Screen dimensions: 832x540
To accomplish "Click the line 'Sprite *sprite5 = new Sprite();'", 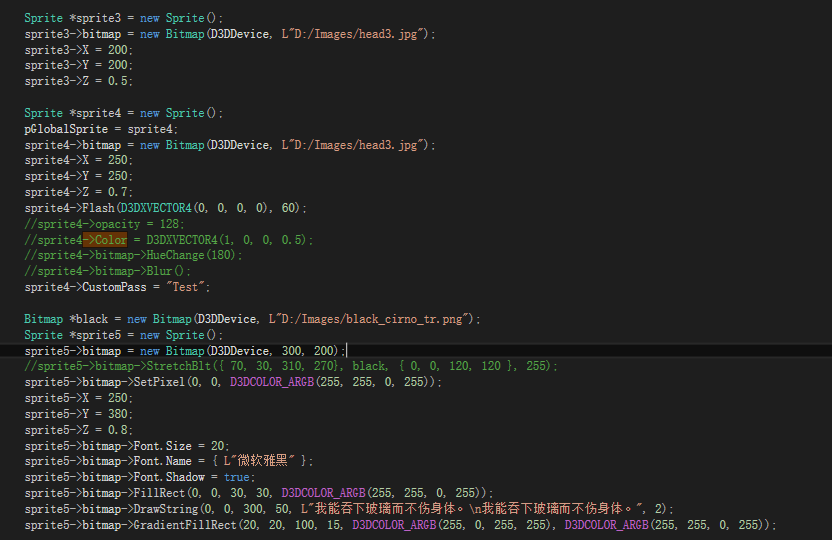I will click(123, 335).
